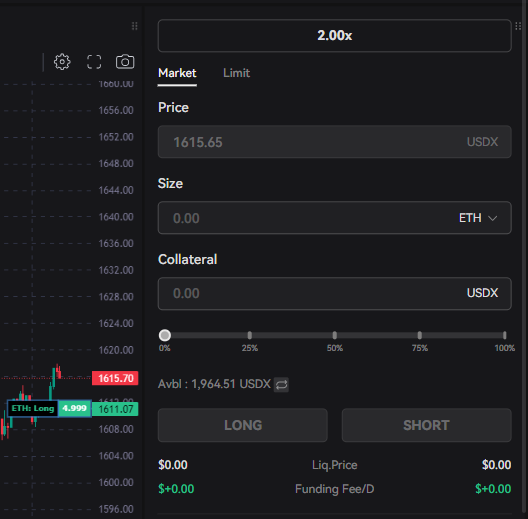Open chart settings gear icon

[62, 62]
